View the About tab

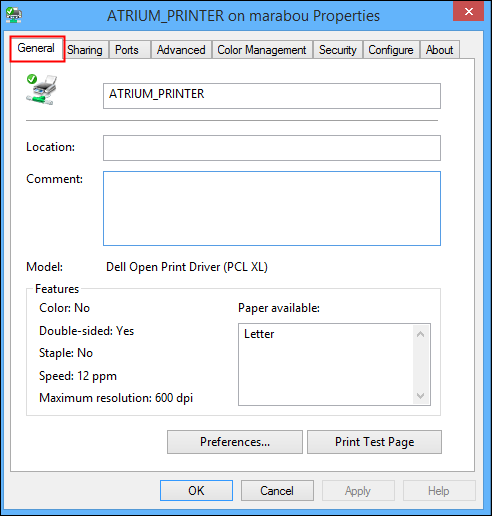[439, 50]
